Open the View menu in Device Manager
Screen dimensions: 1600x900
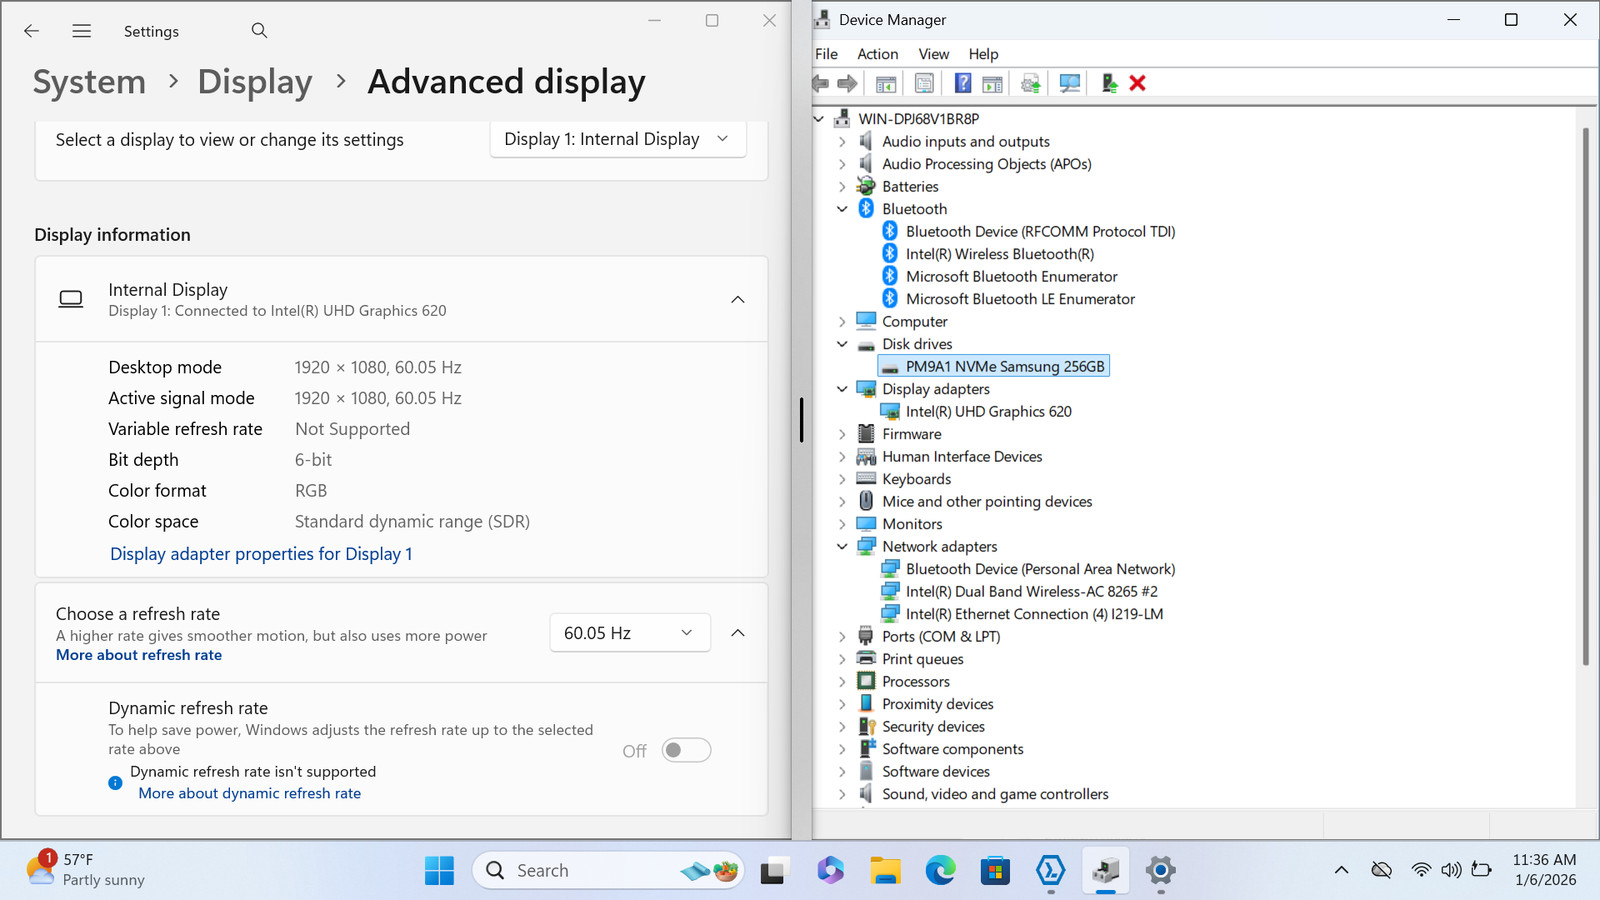[934, 54]
